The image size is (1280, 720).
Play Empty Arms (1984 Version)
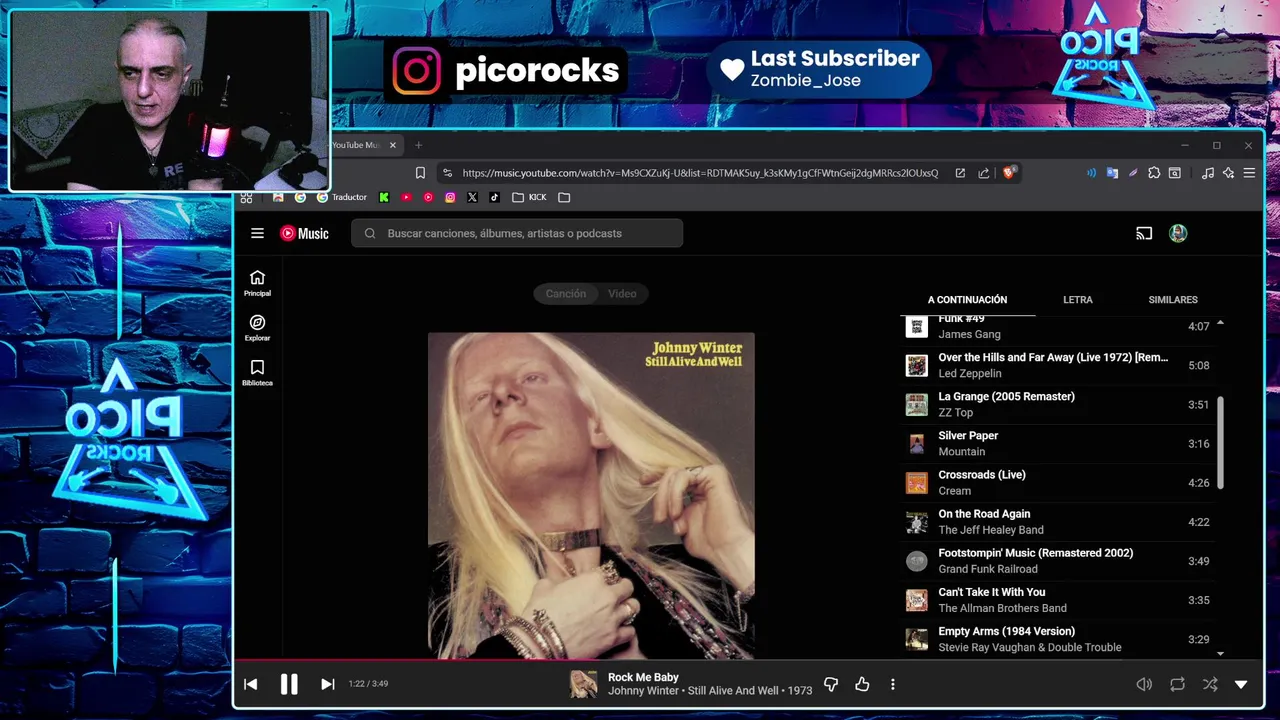coord(1058,638)
